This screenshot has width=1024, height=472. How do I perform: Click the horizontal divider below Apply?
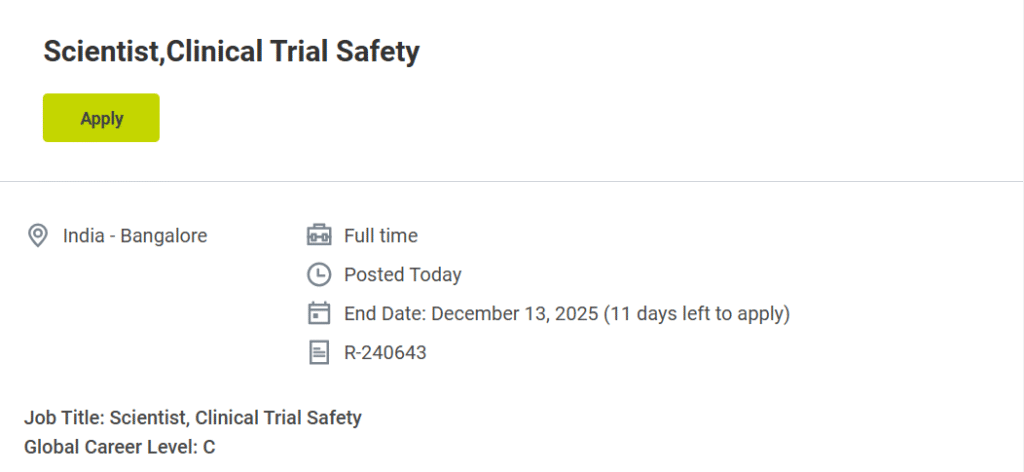point(512,181)
